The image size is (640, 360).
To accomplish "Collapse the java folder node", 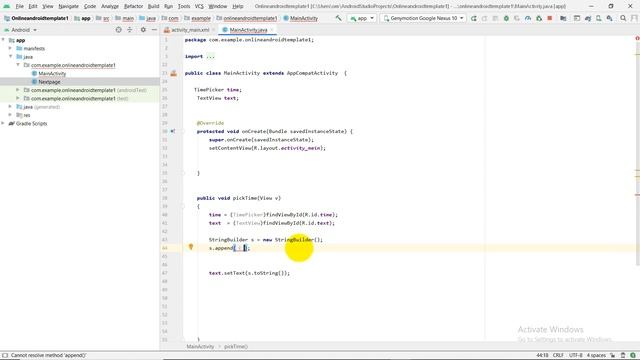I will point(10,56).
